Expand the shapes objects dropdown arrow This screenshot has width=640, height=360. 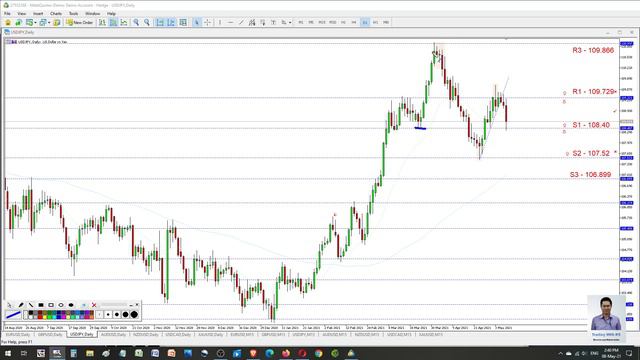[x=290, y=22]
